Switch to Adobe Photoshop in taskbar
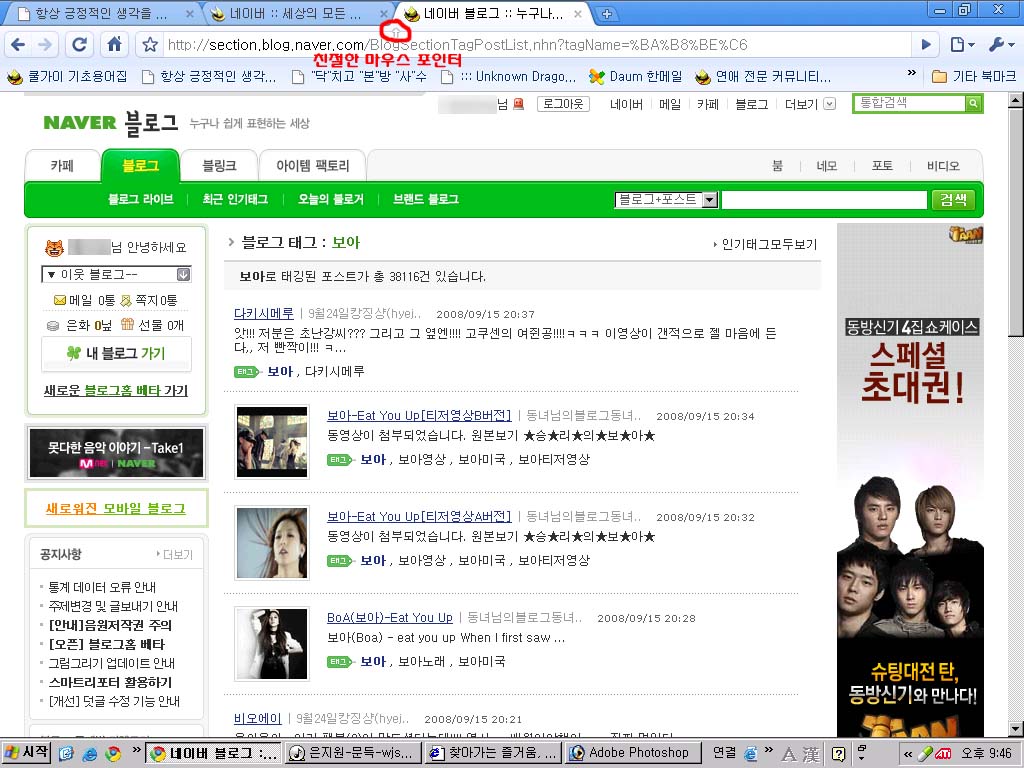The width and height of the screenshot is (1024, 768). 632,753
